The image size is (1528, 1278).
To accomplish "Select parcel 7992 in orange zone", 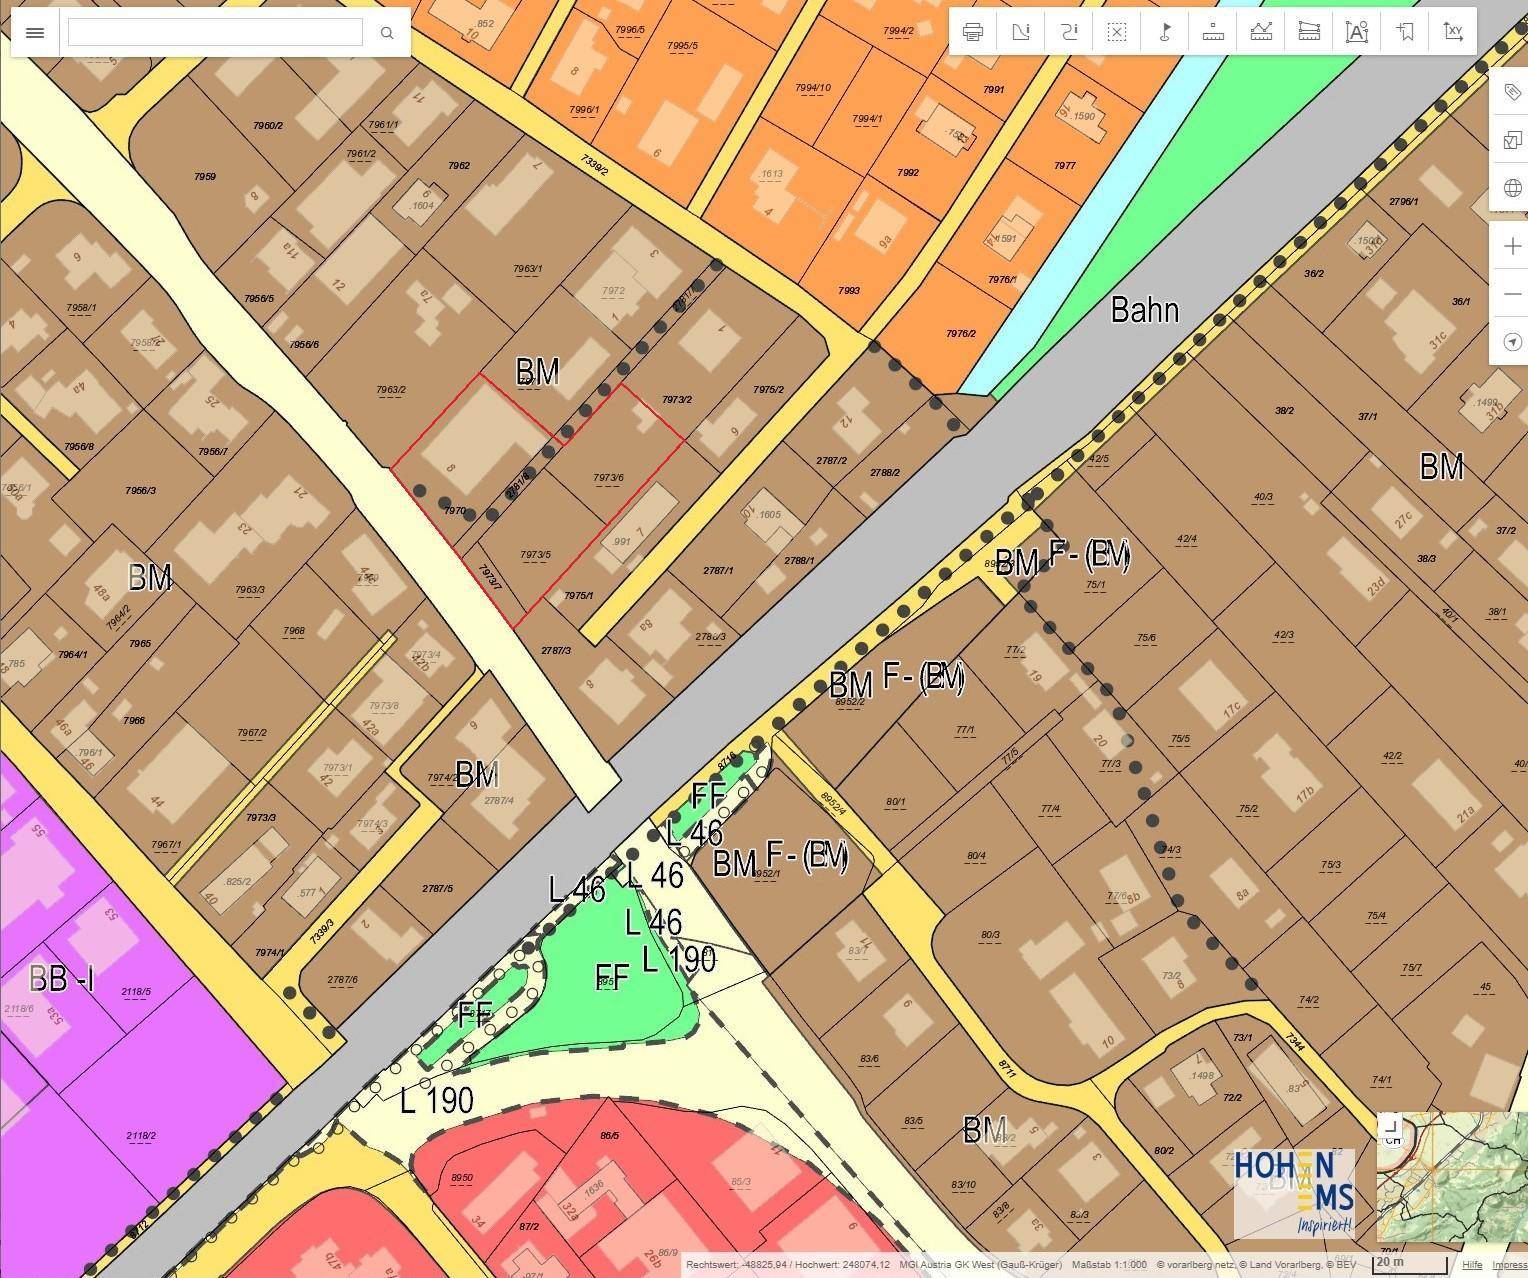I will (x=908, y=172).
